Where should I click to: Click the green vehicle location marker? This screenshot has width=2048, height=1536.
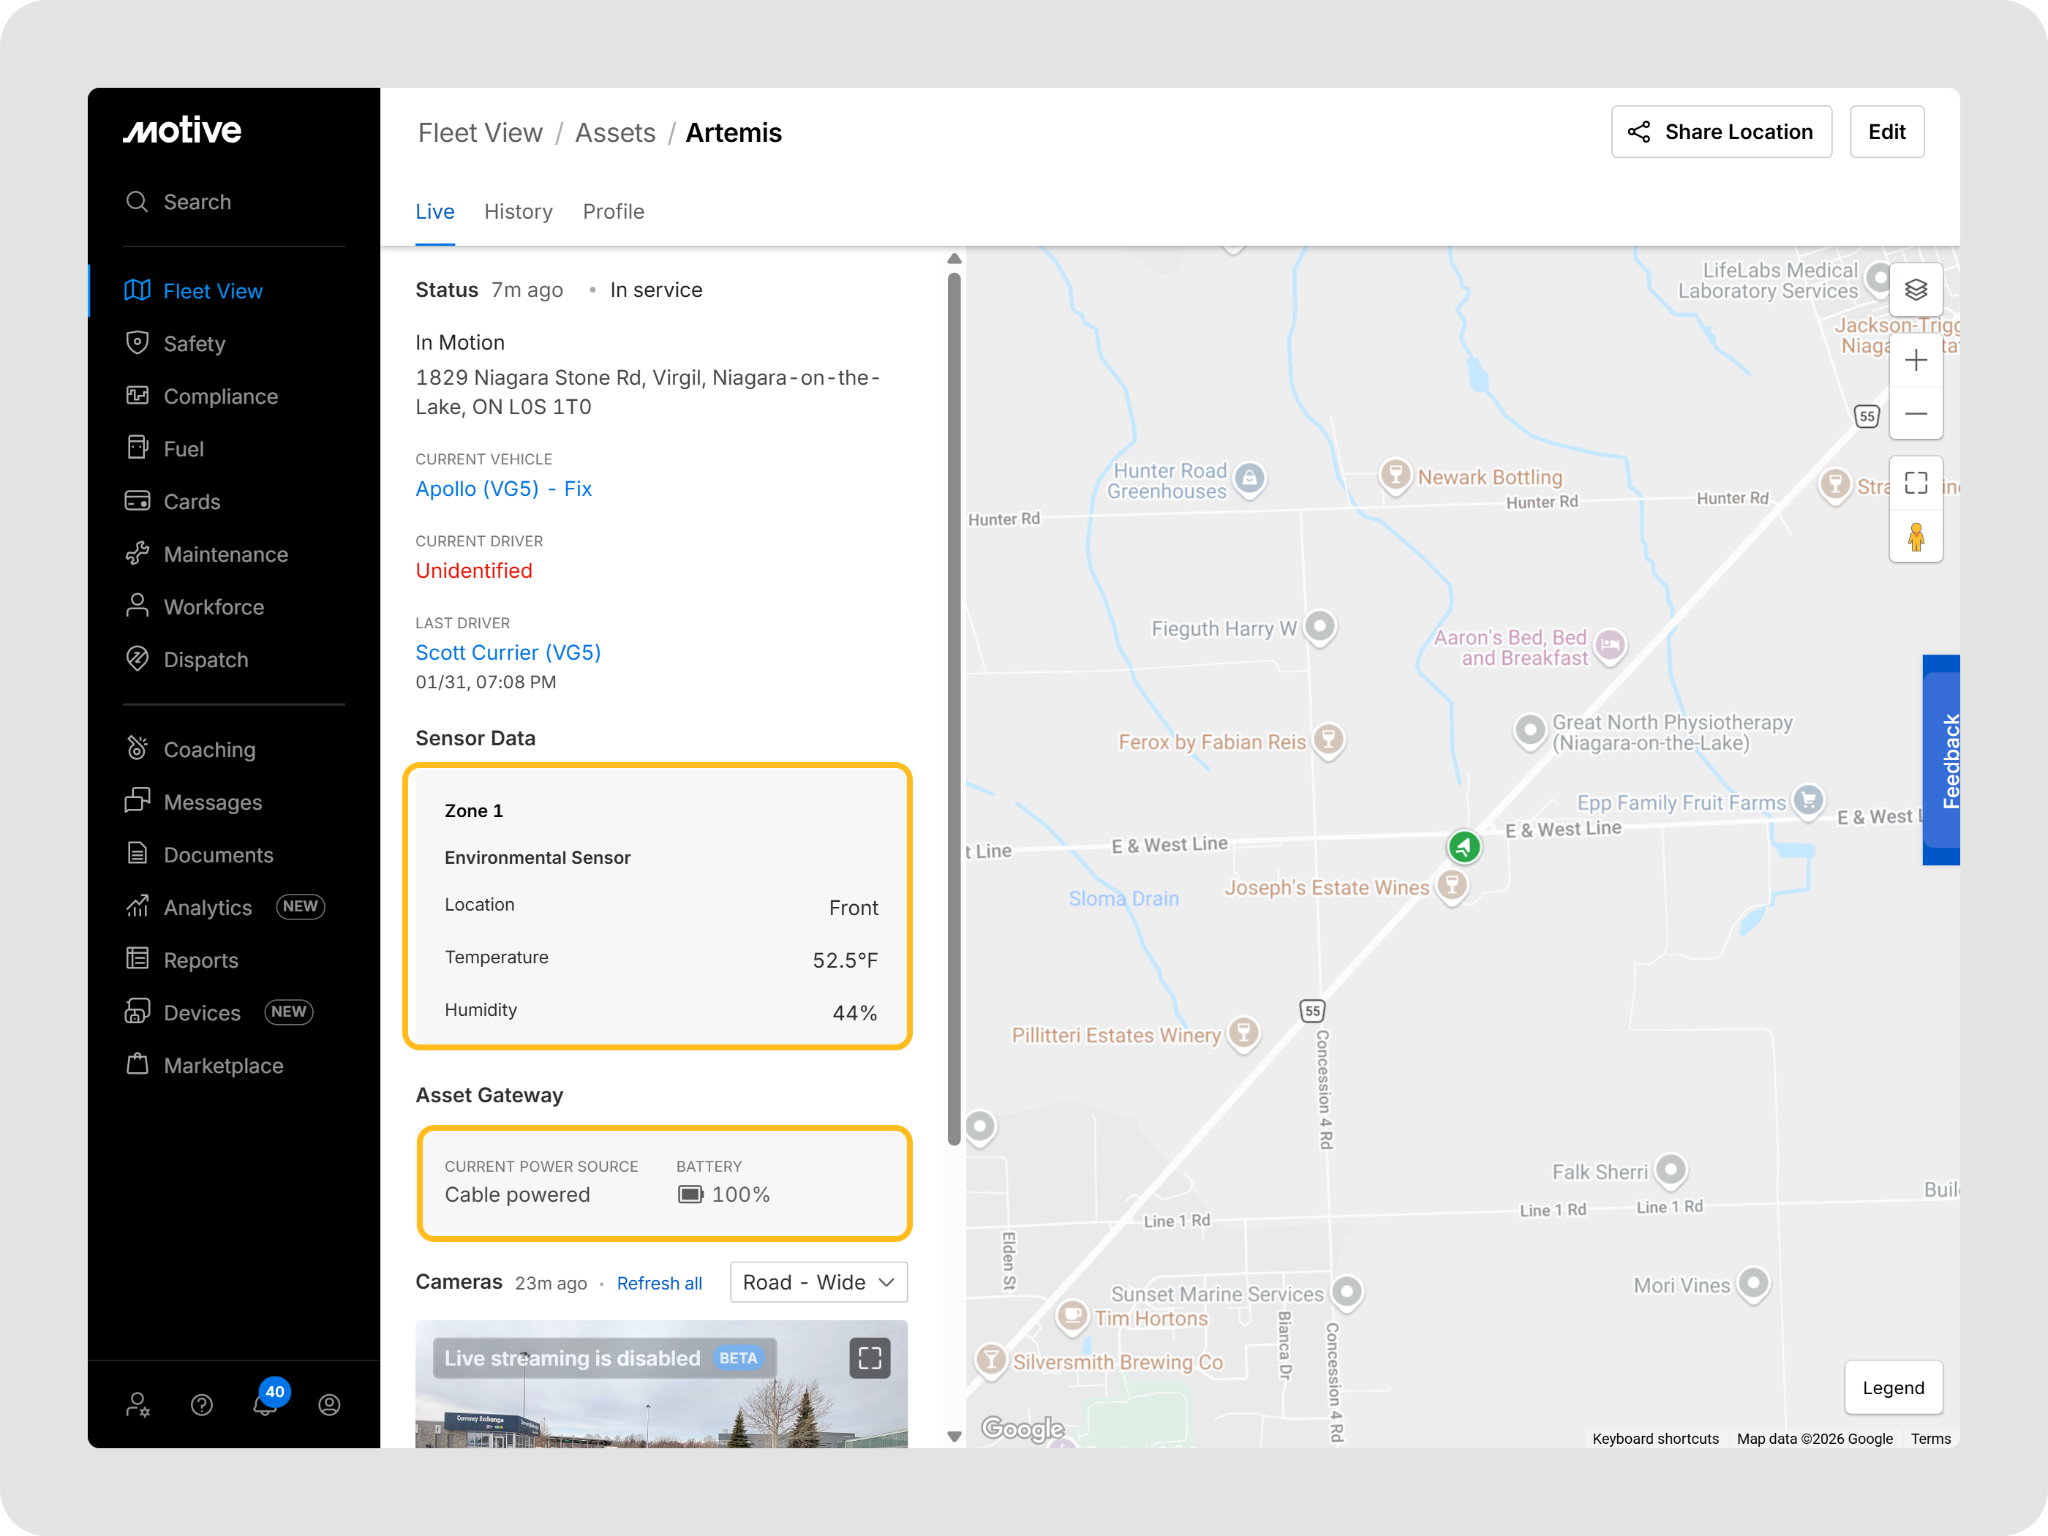[x=1464, y=847]
